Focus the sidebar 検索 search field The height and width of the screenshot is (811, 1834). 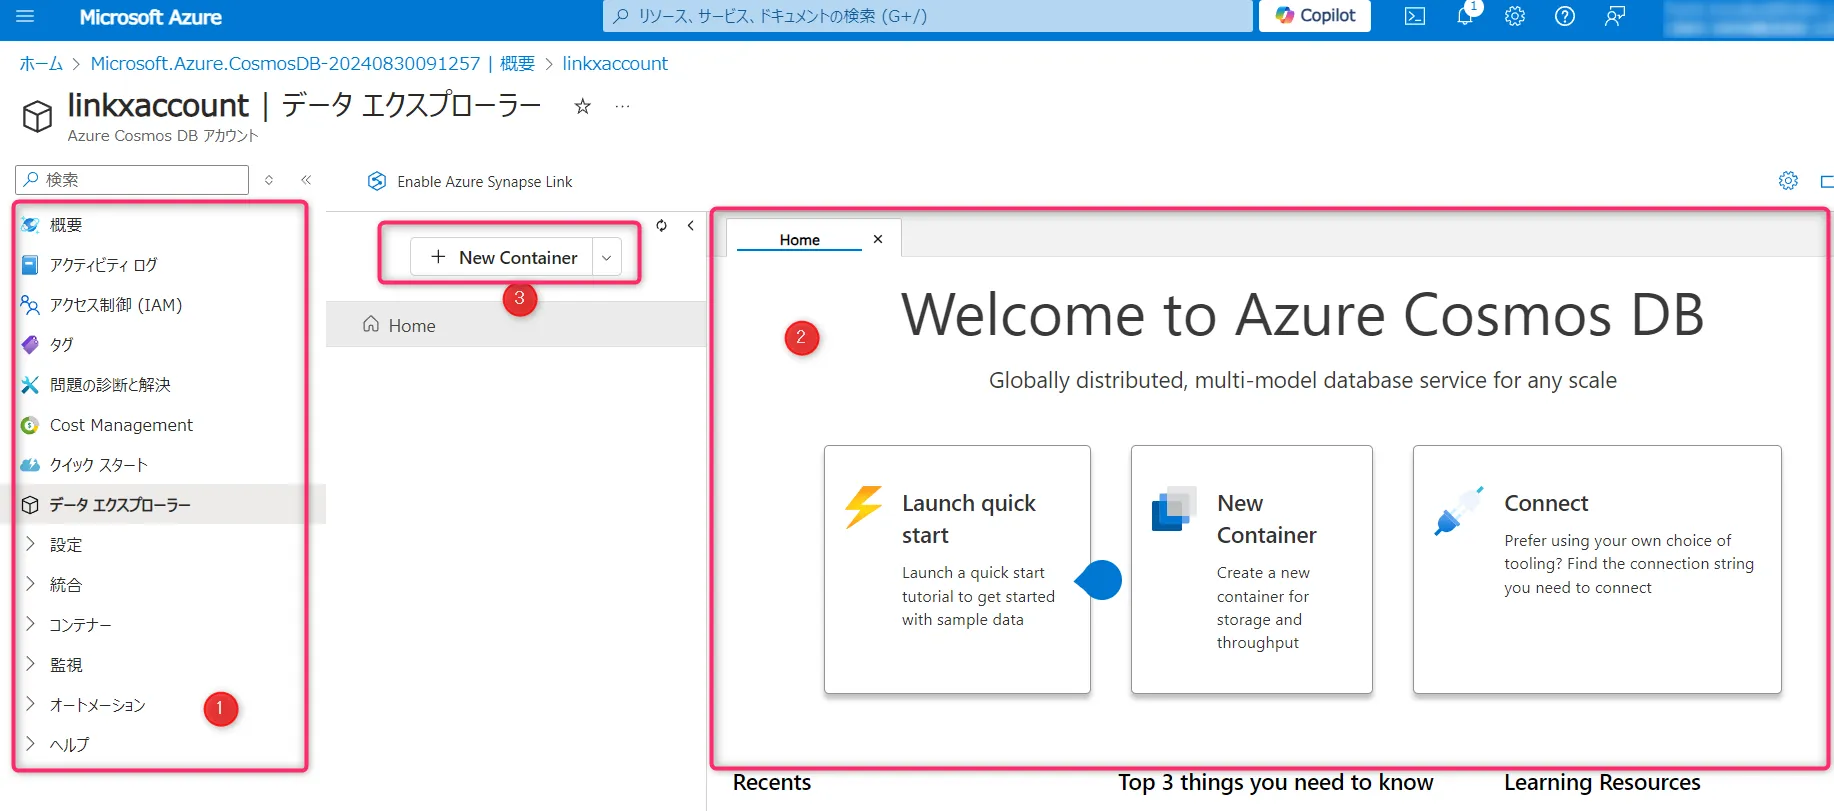click(x=132, y=180)
